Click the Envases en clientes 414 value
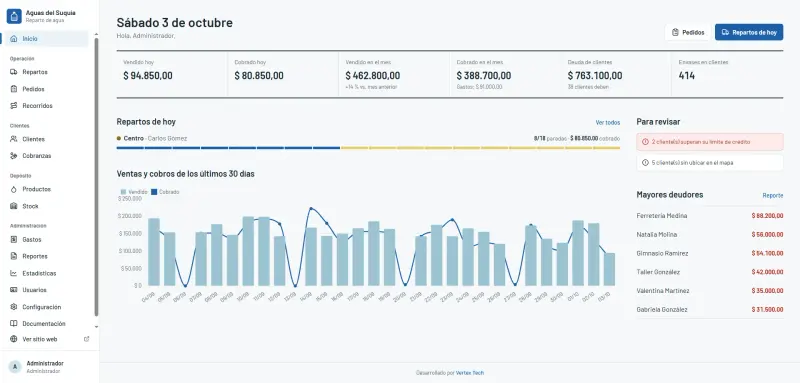This screenshot has height=383, width=800. click(687, 75)
